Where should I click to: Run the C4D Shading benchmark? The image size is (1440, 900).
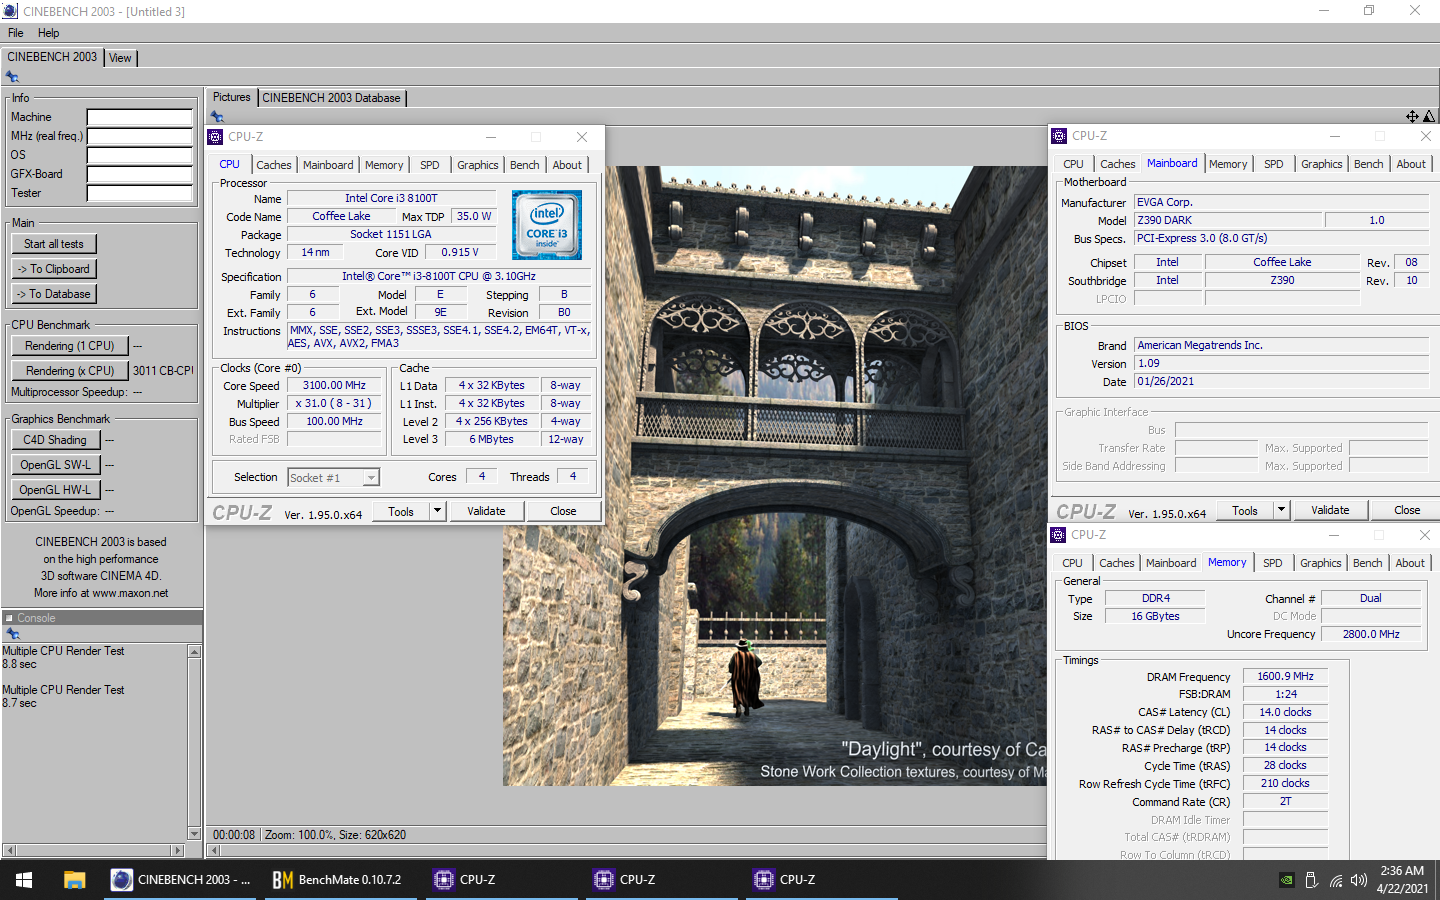click(55, 440)
